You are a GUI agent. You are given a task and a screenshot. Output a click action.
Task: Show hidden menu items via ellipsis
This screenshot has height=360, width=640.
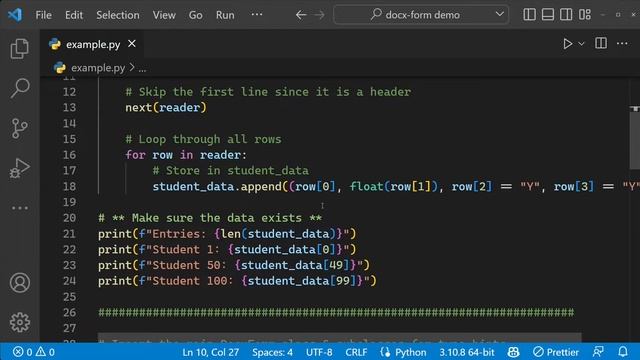(257, 15)
